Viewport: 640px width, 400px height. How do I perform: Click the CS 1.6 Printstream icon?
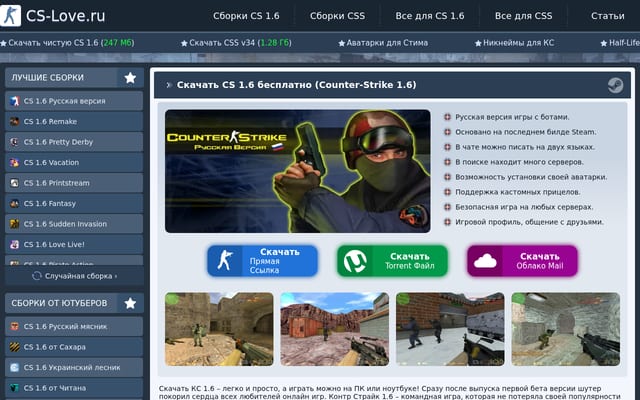pyautogui.click(x=15, y=183)
